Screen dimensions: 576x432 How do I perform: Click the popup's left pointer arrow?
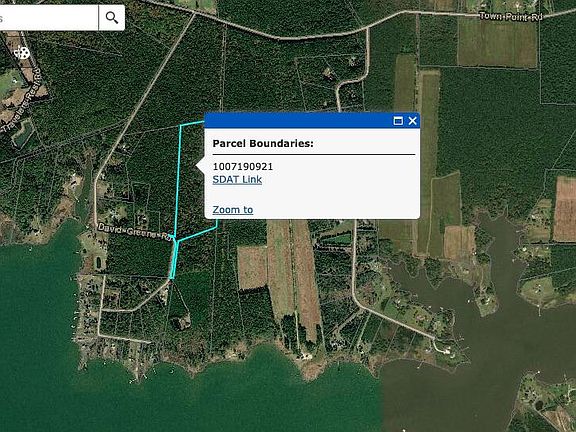201,166
